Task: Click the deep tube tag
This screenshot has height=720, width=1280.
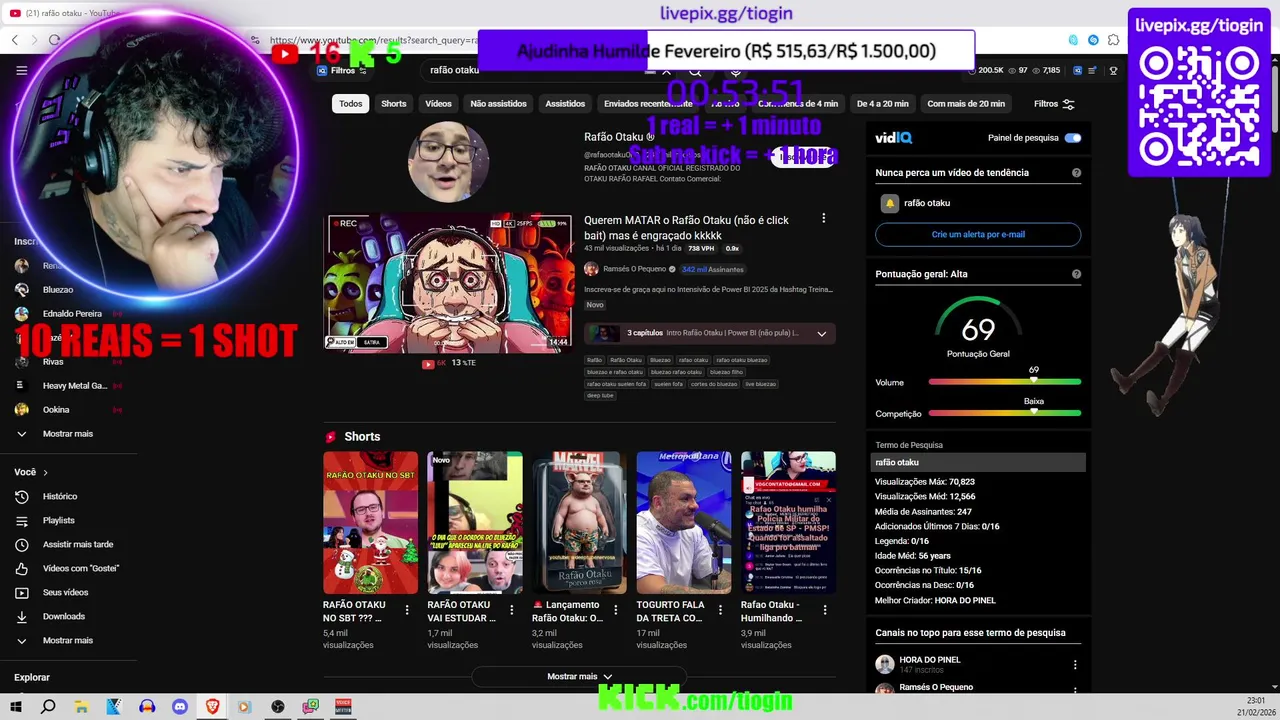Action: [x=600, y=396]
